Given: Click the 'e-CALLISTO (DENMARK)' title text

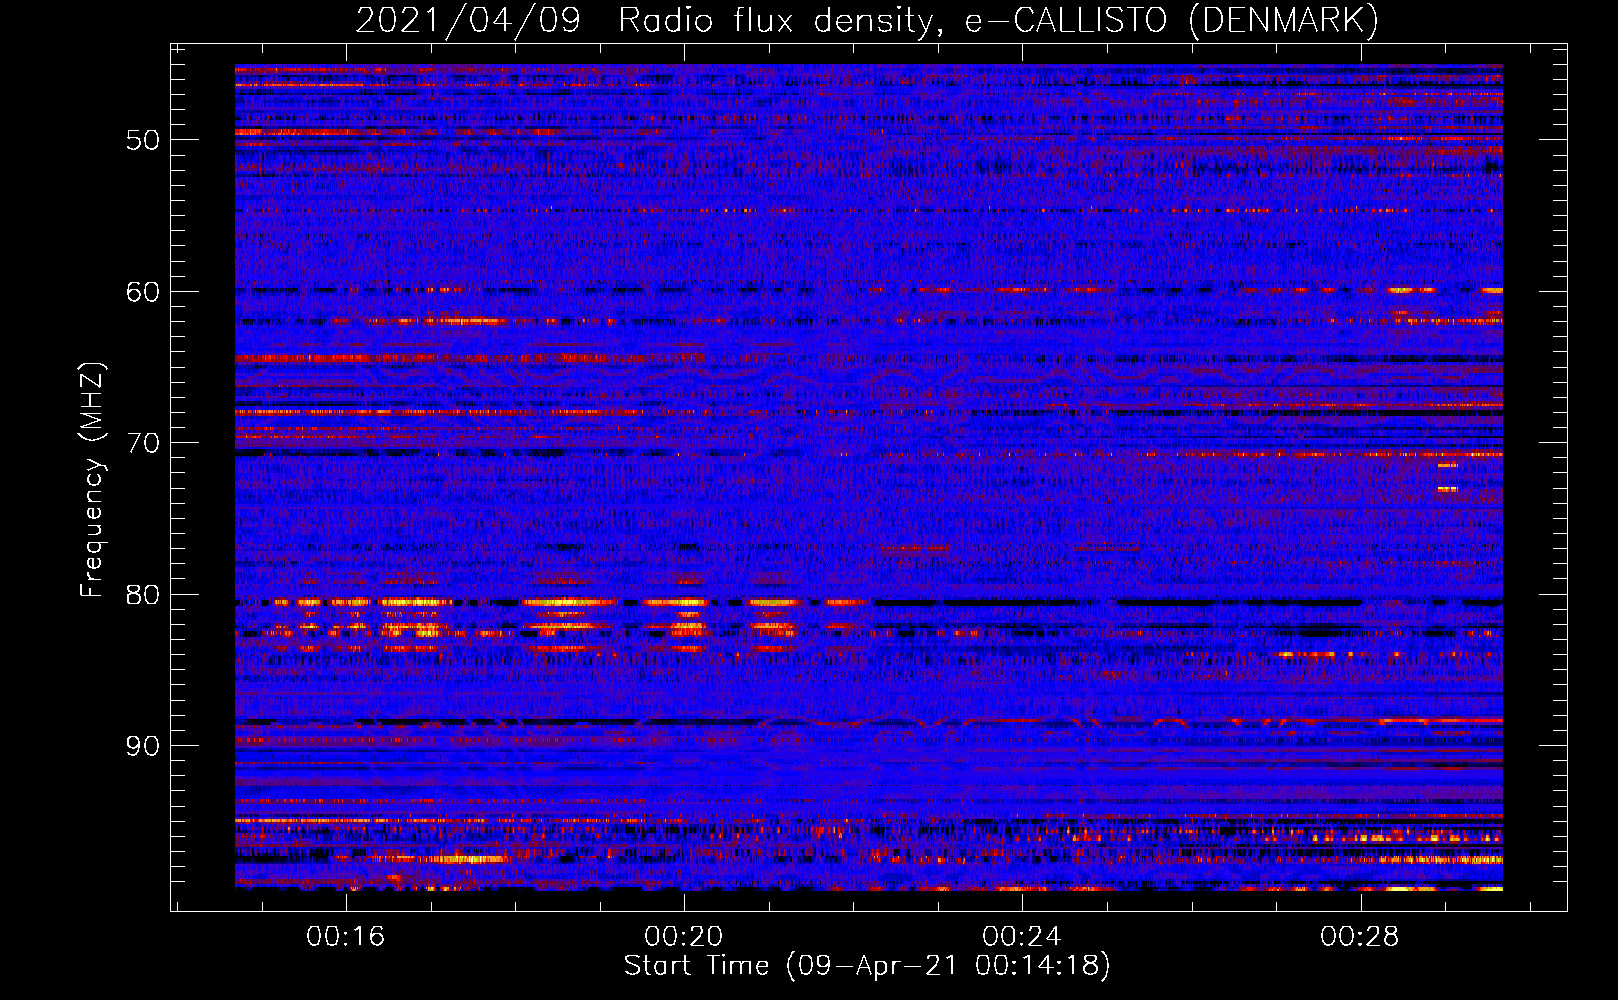Looking at the screenshot, I should 1172,21.
